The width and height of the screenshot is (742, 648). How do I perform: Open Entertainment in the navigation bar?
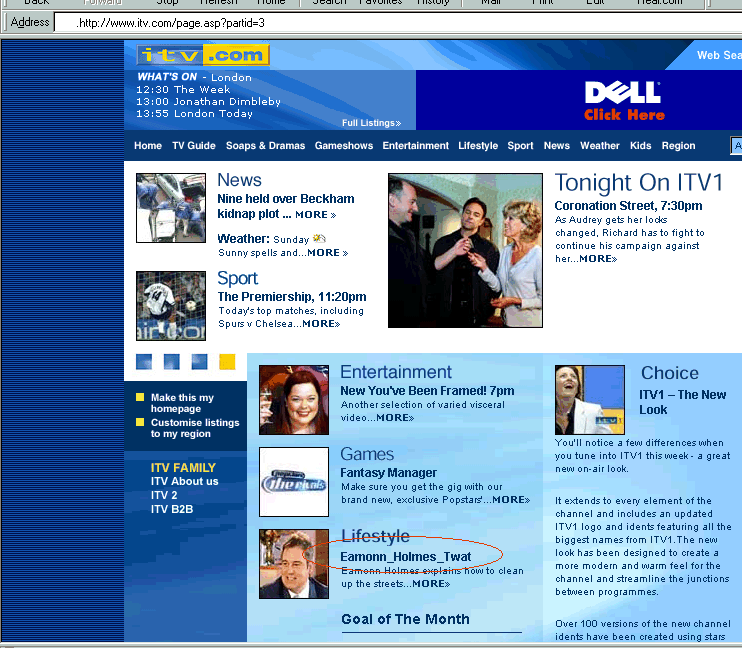[415, 146]
